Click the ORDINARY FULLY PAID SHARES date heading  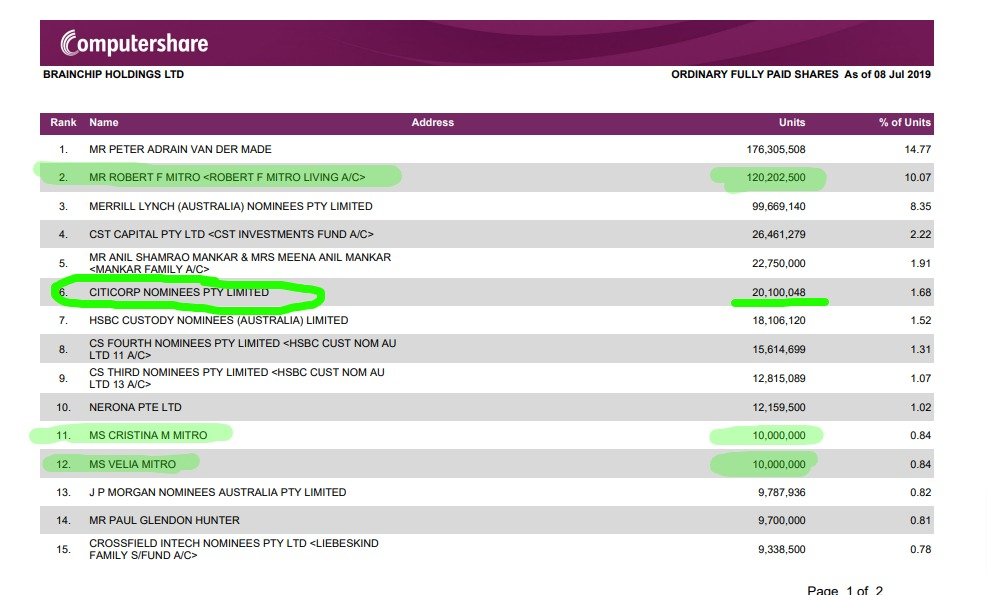pyautogui.click(x=800, y=74)
